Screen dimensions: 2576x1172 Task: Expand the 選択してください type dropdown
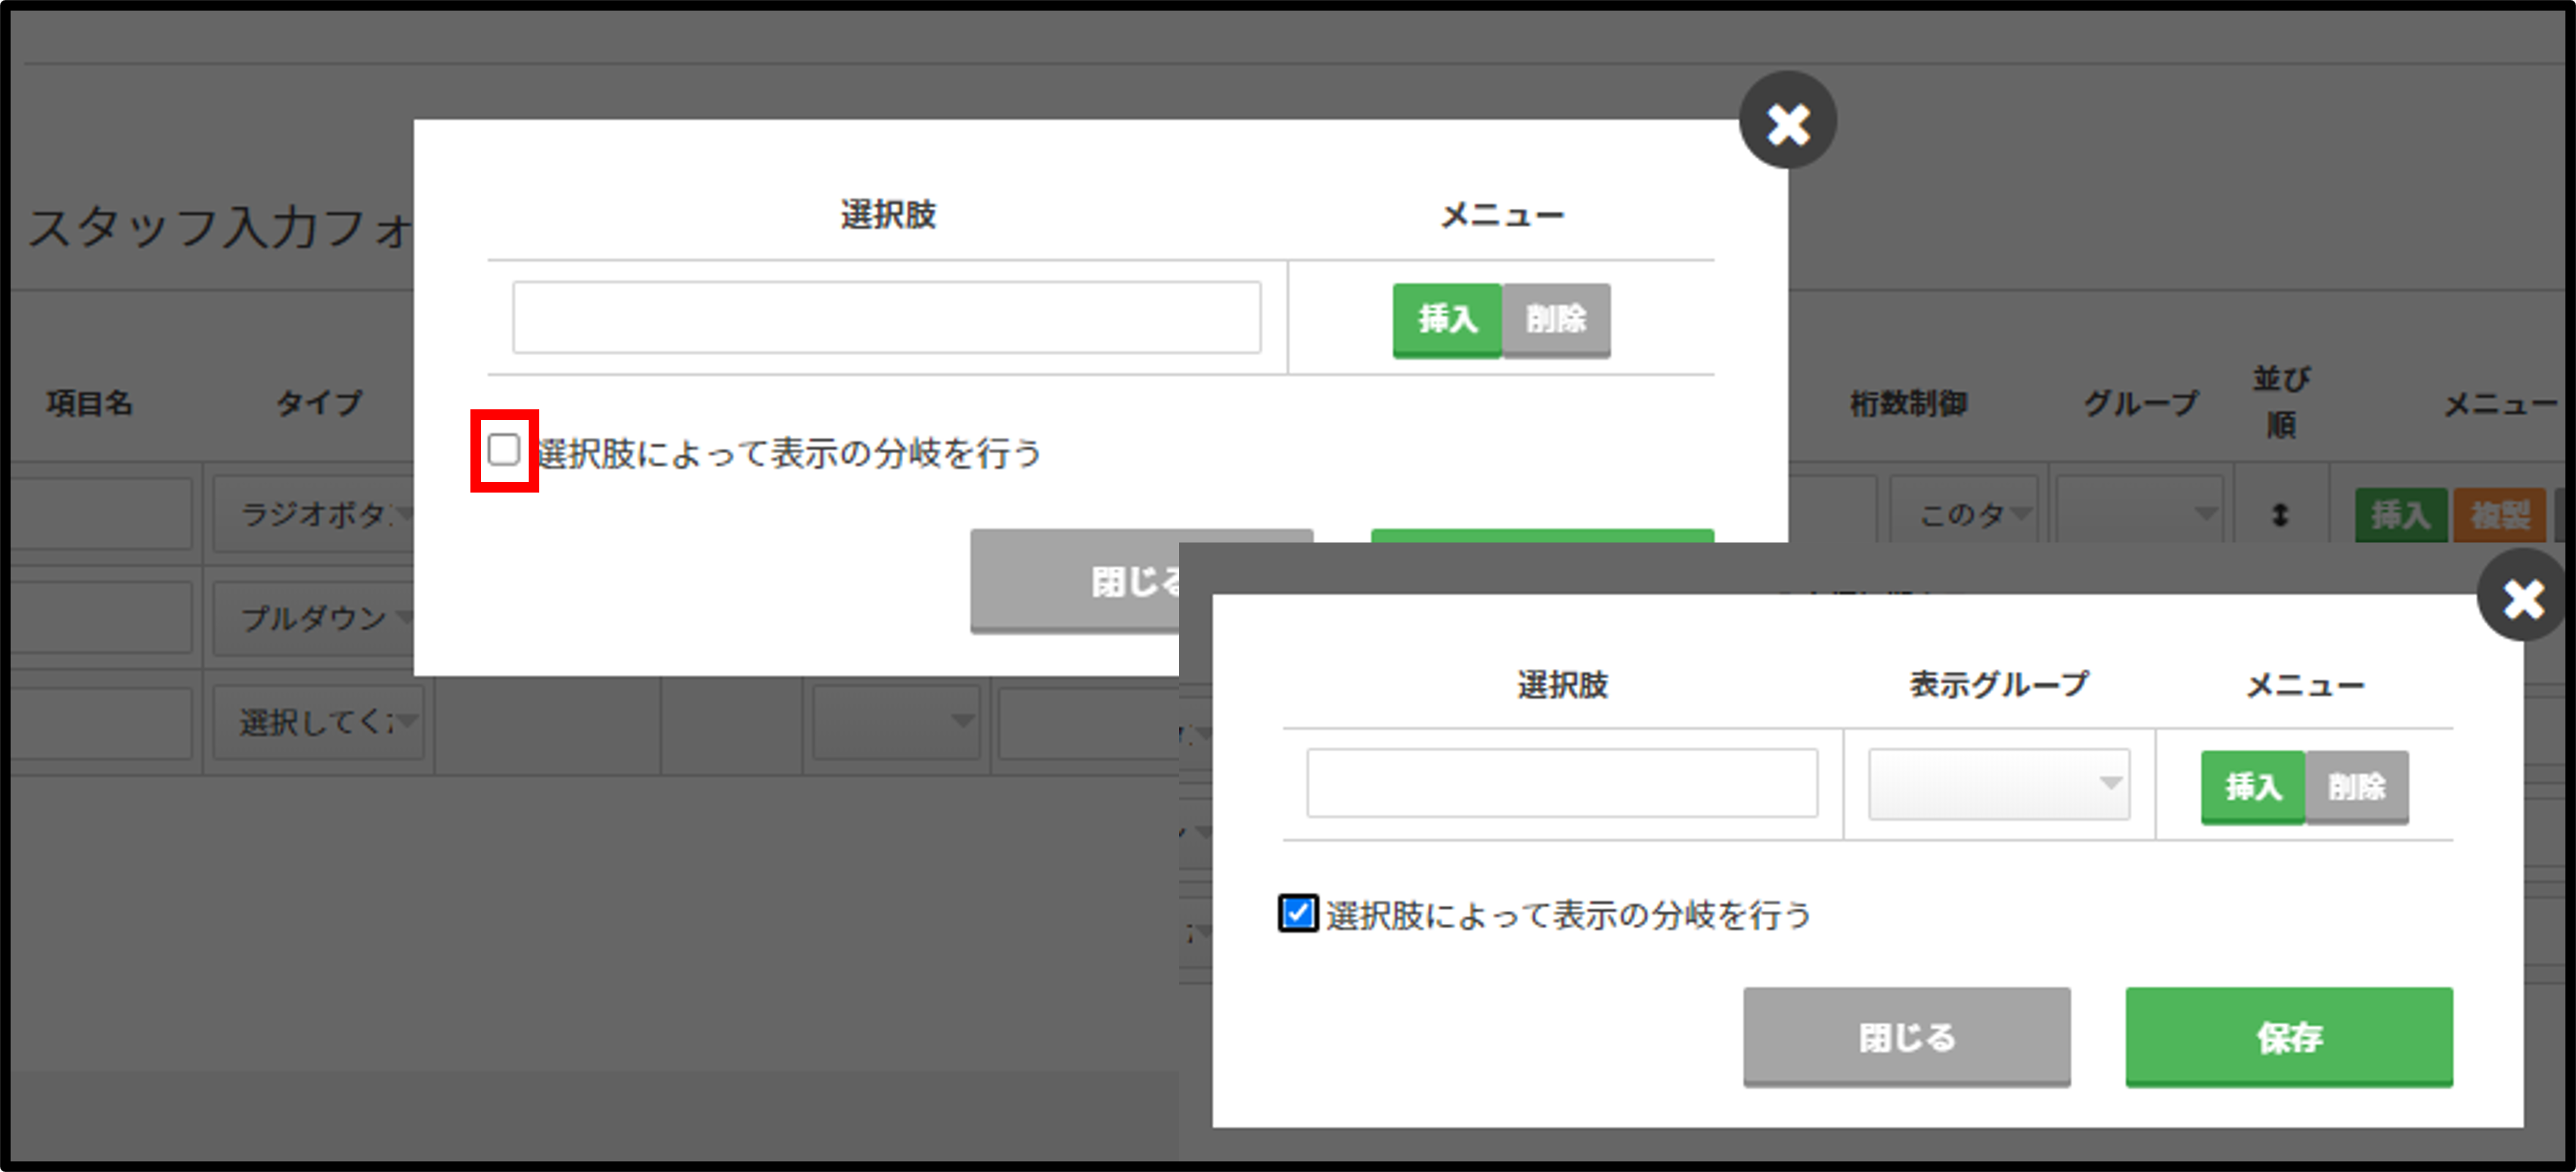(320, 721)
